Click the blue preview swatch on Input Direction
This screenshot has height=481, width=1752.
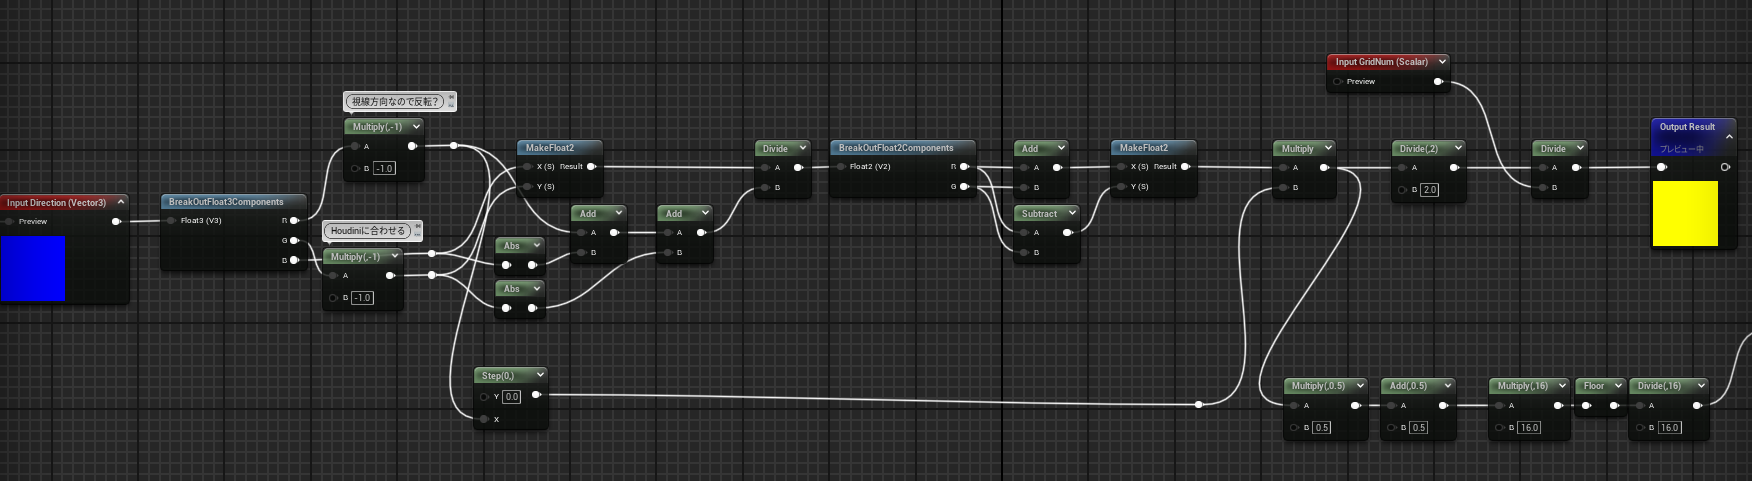pyautogui.click(x=33, y=268)
